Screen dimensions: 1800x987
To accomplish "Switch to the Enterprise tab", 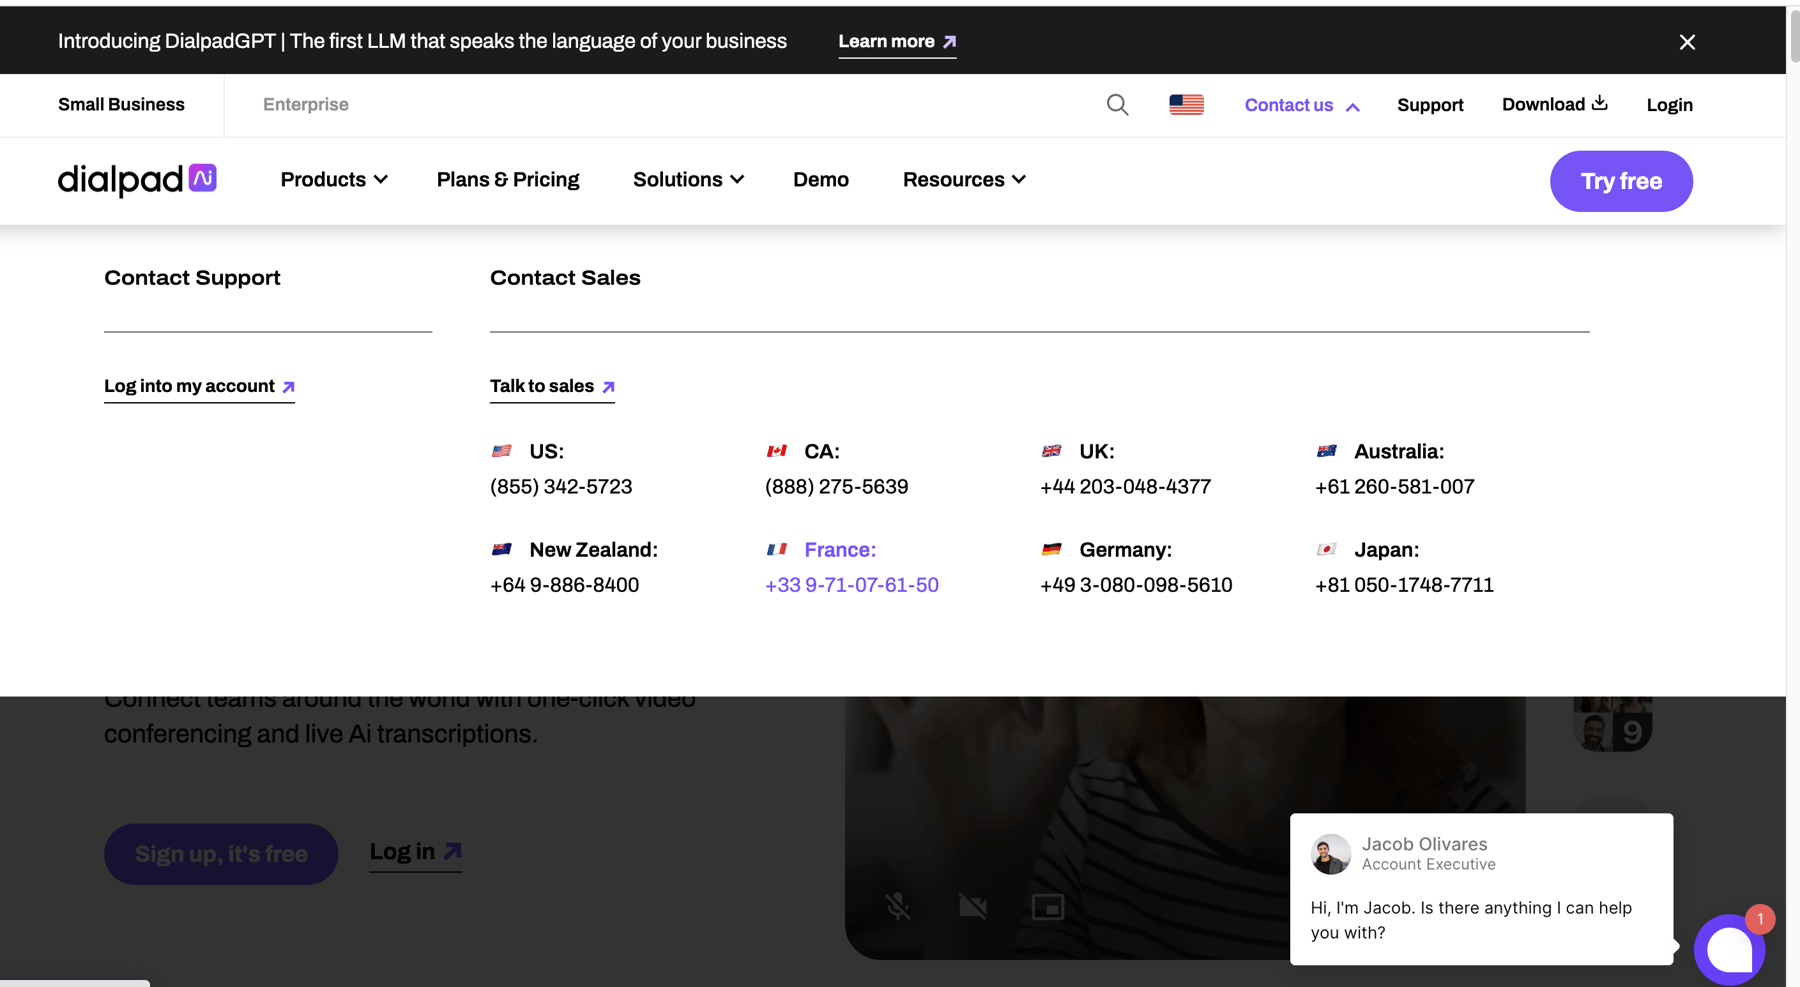I will (305, 104).
